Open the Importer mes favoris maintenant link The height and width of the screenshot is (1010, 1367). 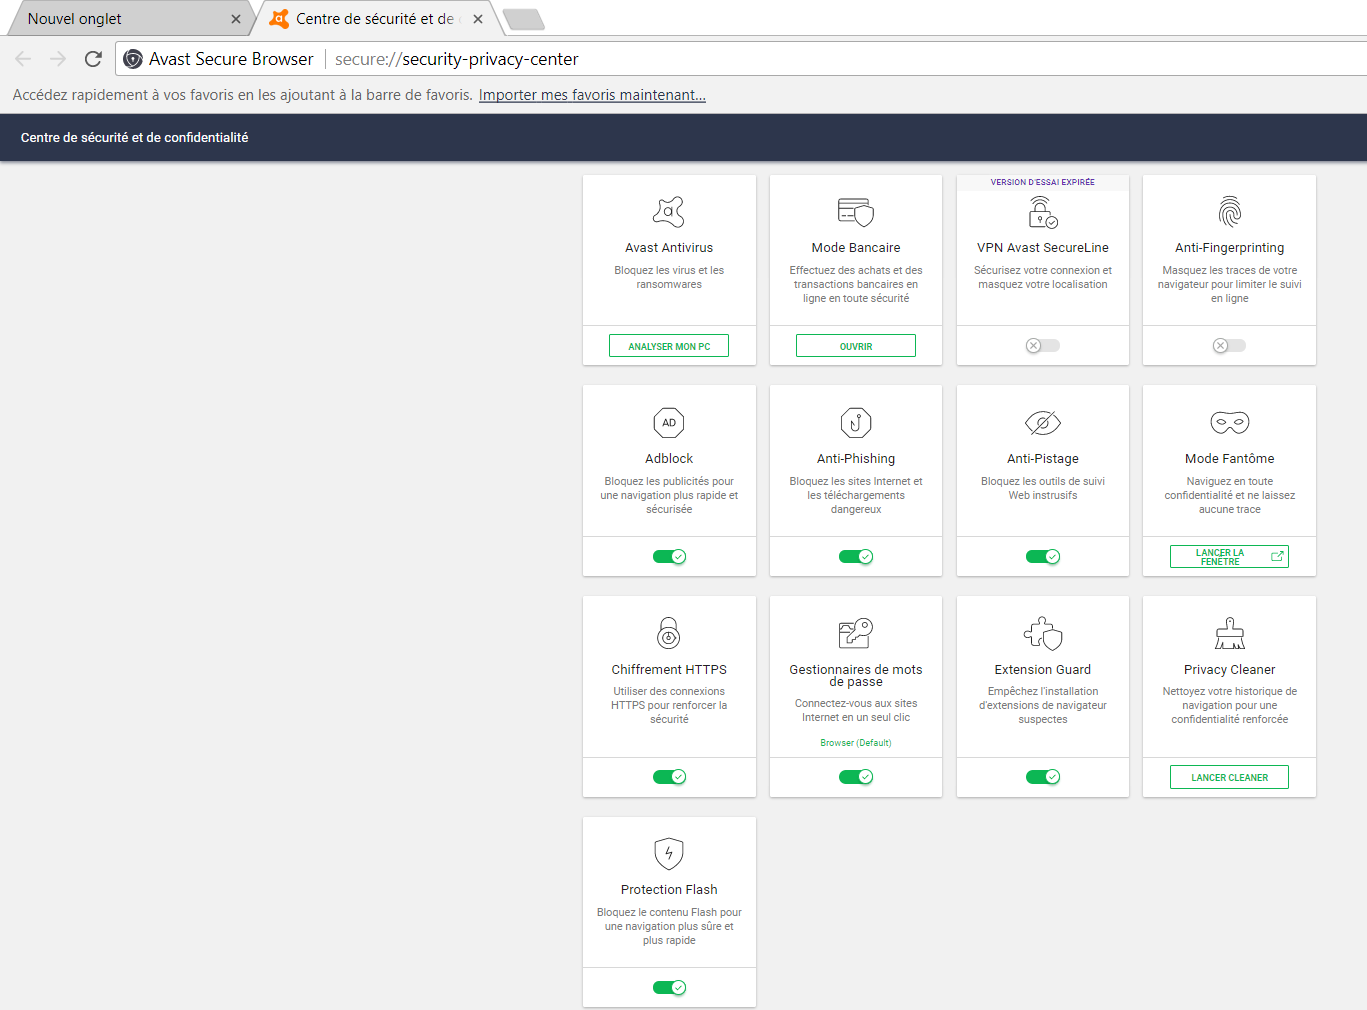[x=592, y=95]
